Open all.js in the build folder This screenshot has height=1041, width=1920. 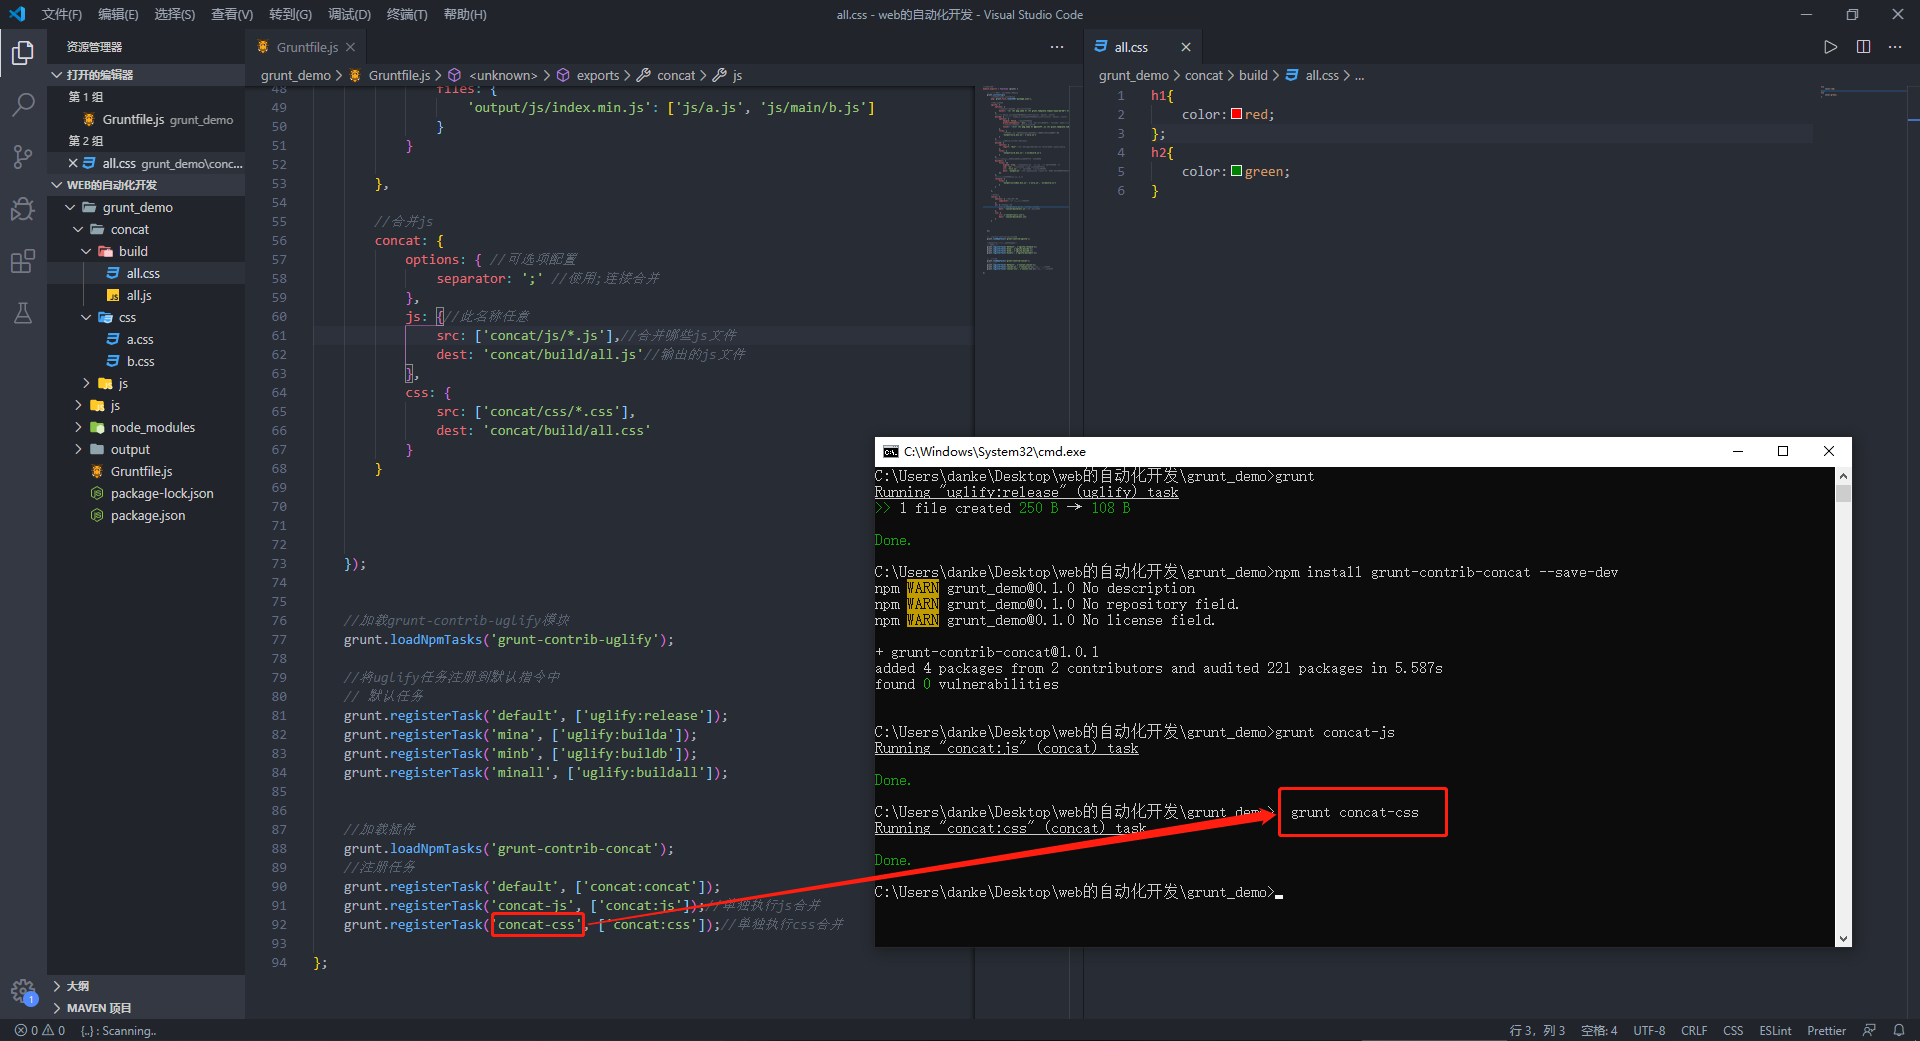coord(146,295)
